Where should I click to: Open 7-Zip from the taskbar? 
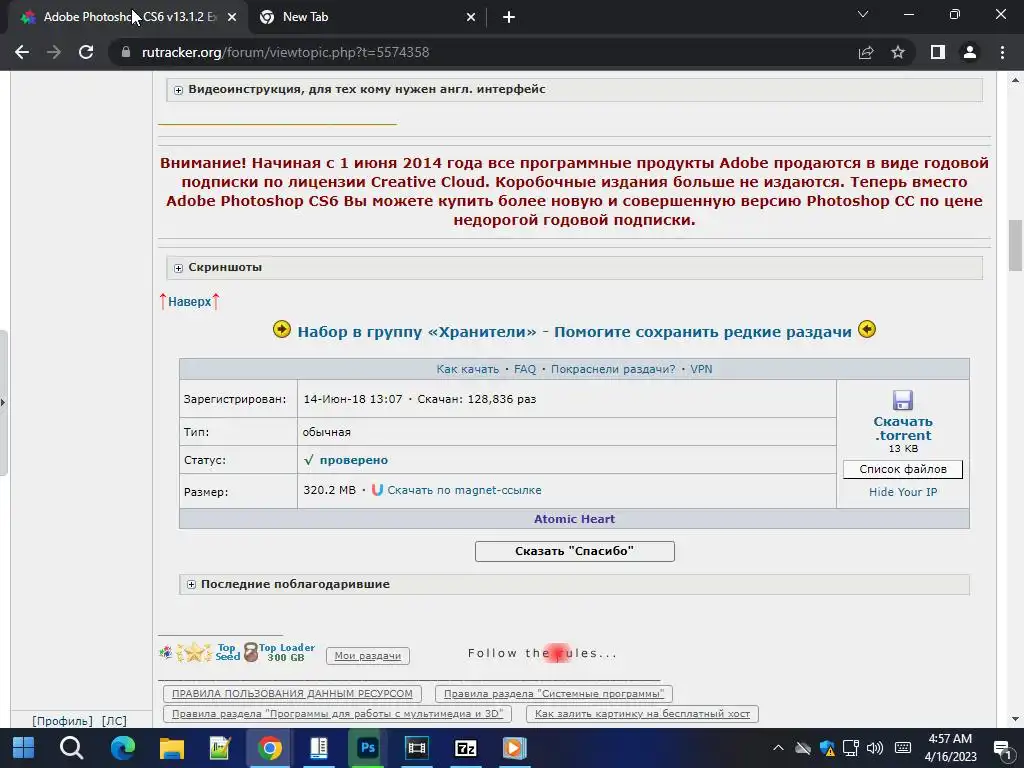coord(466,748)
